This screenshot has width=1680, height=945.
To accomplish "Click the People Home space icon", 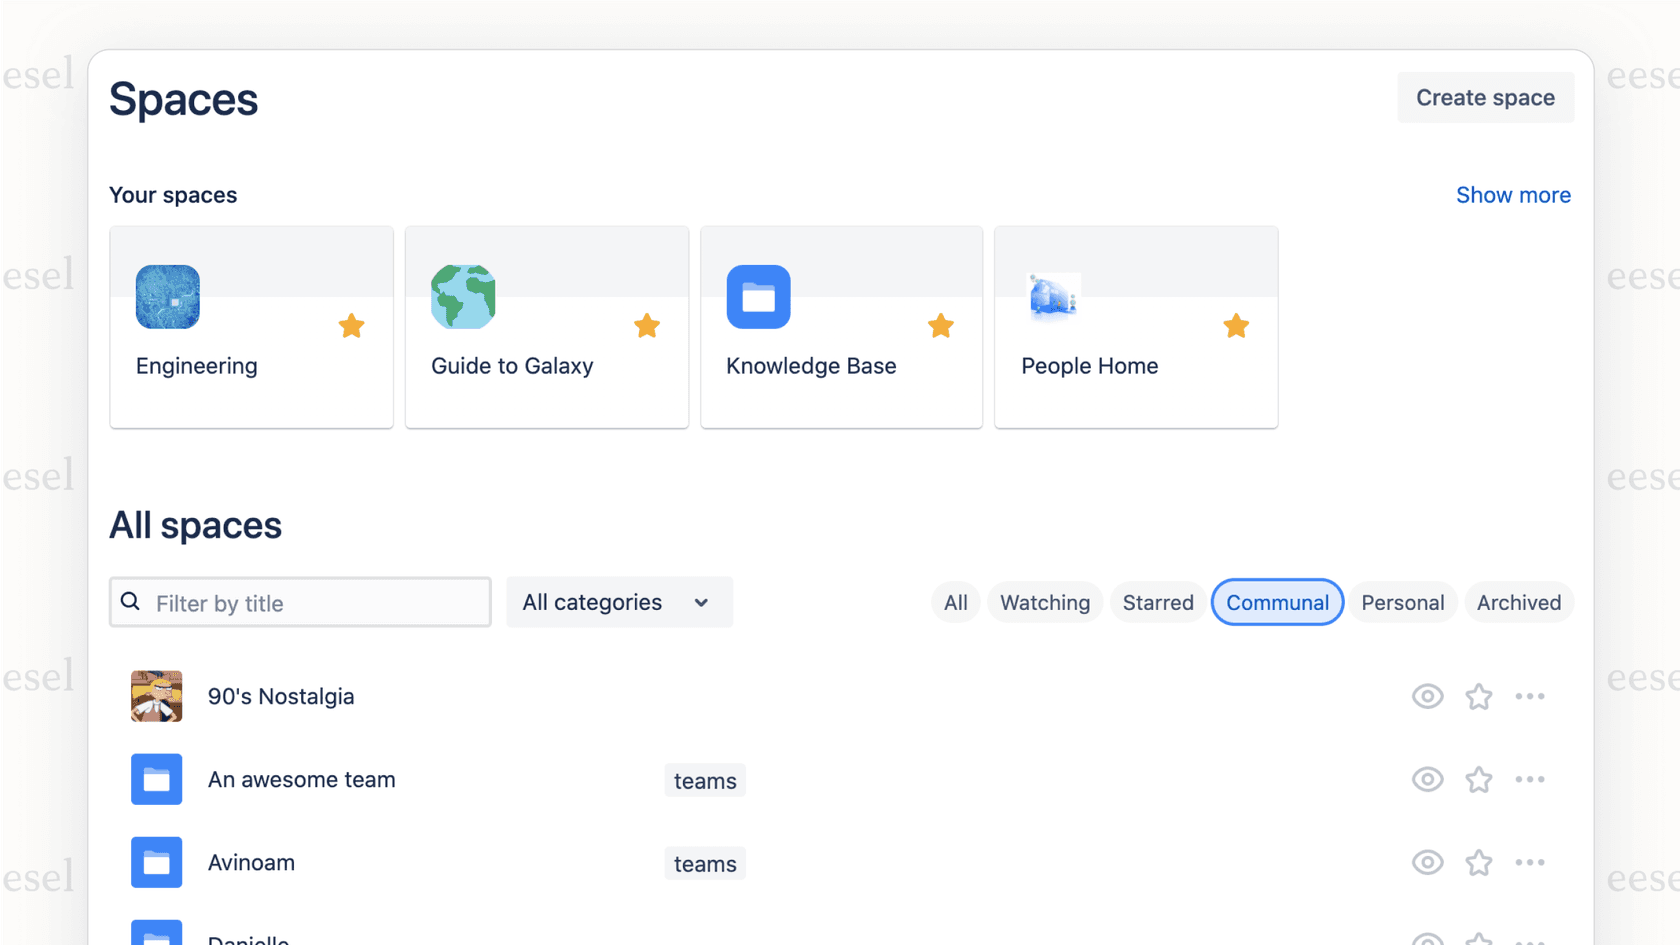I will click(1053, 297).
